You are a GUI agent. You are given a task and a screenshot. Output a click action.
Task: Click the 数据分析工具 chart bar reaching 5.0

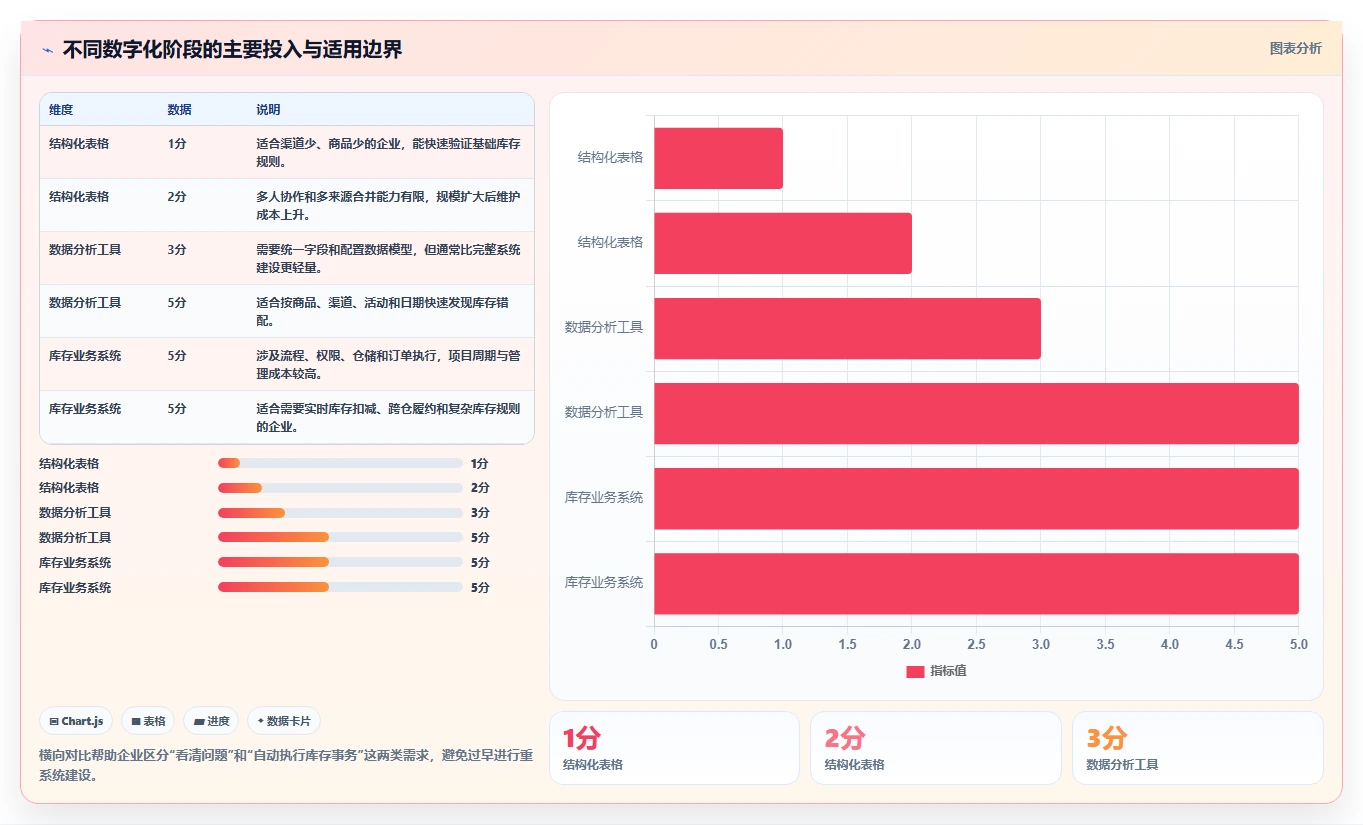coord(976,413)
